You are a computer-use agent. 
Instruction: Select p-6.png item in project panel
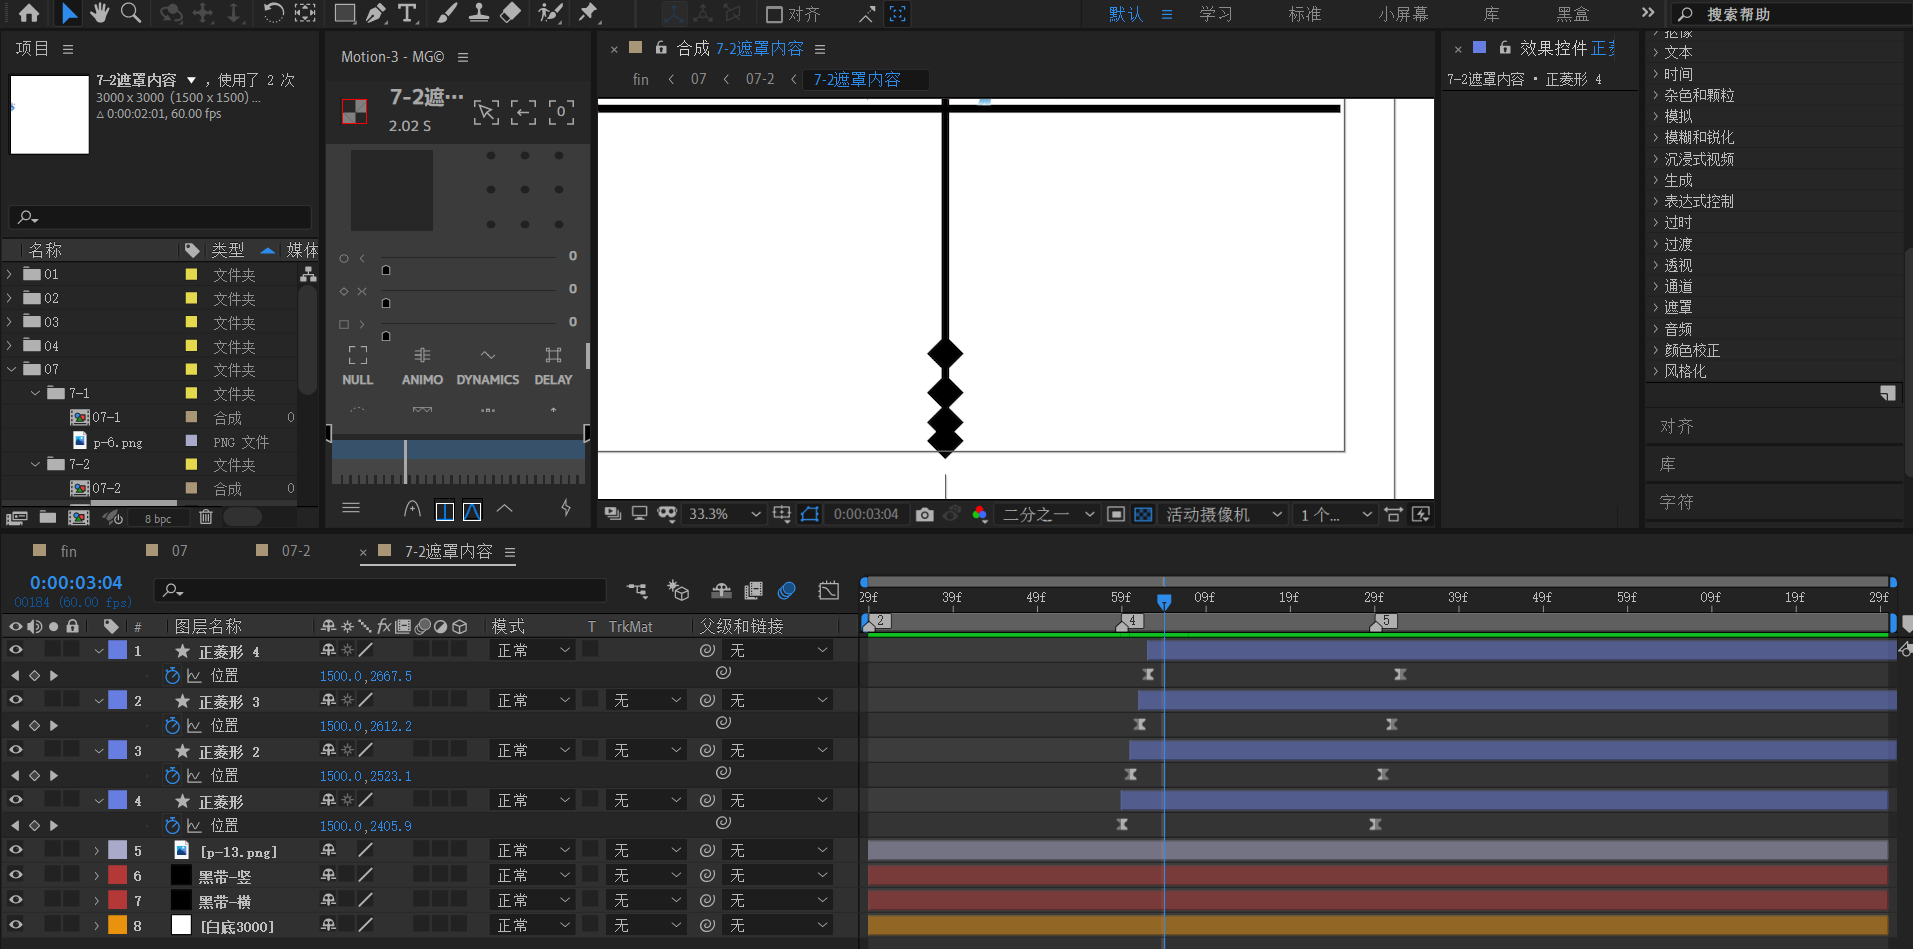coord(117,442)
